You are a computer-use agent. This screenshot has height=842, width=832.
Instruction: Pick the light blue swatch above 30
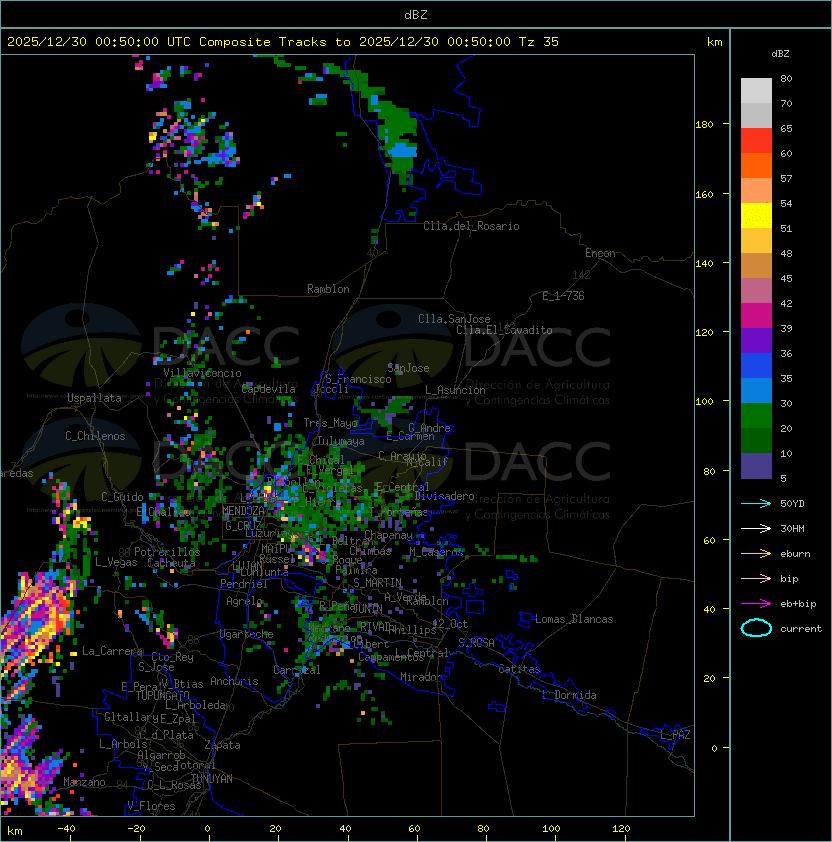click(x=756, y=390)
